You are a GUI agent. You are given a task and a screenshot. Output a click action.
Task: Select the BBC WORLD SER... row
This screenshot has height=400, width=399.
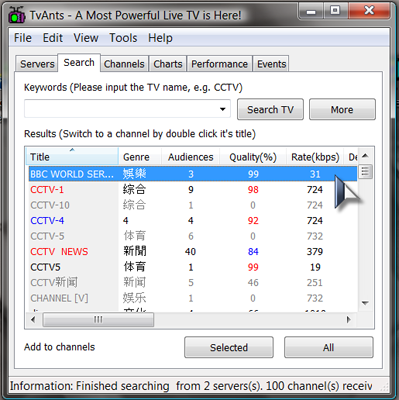[x=193, y=174]
